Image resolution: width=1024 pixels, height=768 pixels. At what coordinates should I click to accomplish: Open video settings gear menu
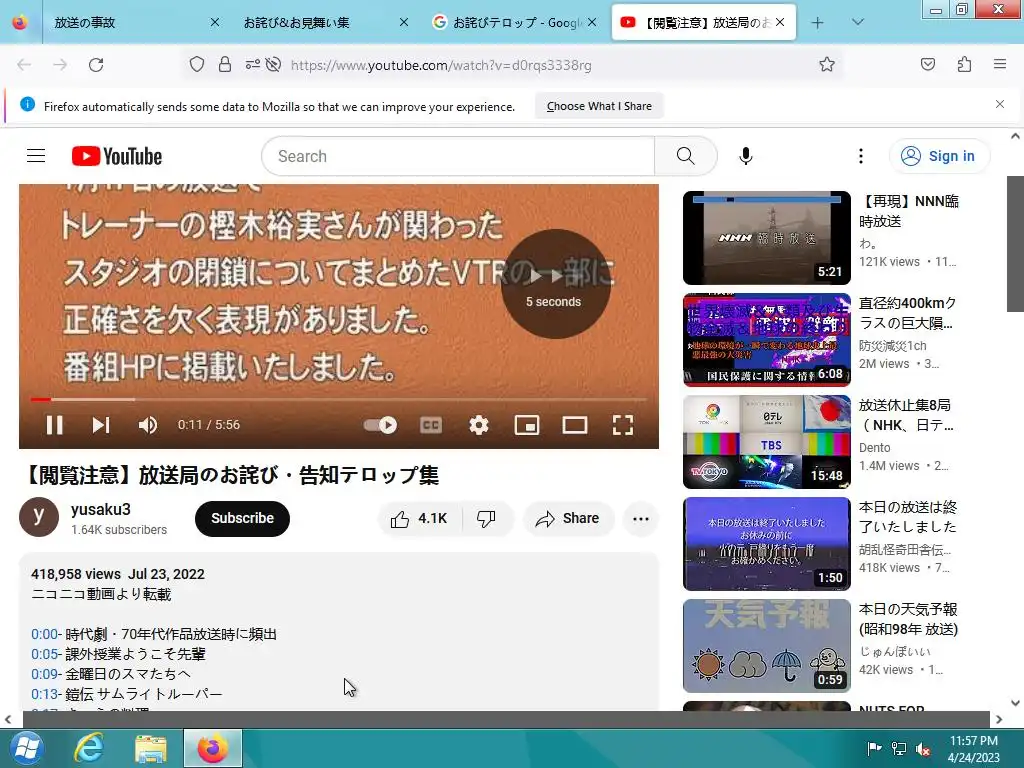click(x=479, y=425)
